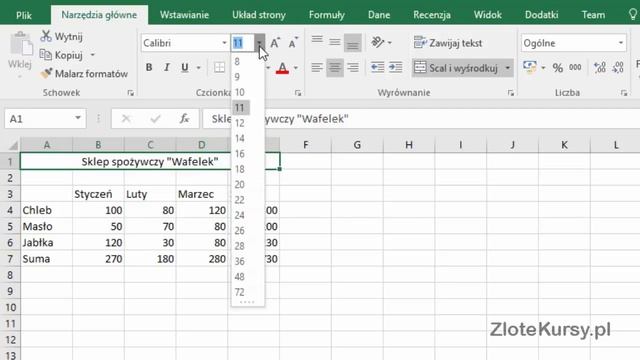Click the borders icon in Czcionka group
640x360 pixels.
(x=219, y=67)
